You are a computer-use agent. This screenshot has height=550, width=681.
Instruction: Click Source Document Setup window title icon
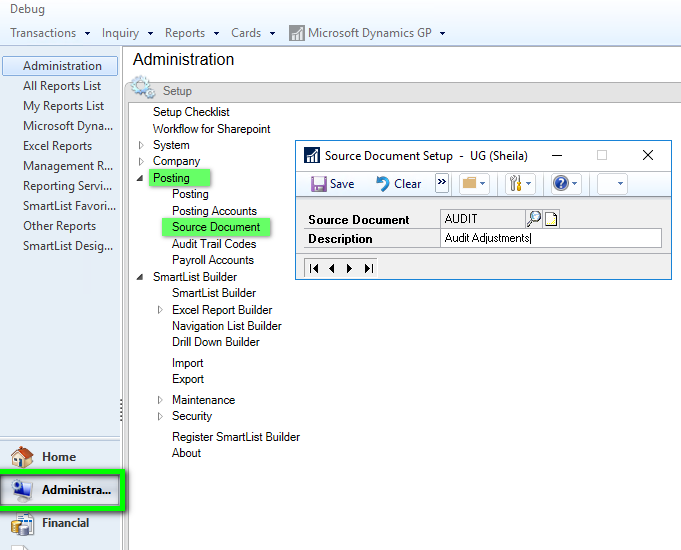tap(312, 155)
